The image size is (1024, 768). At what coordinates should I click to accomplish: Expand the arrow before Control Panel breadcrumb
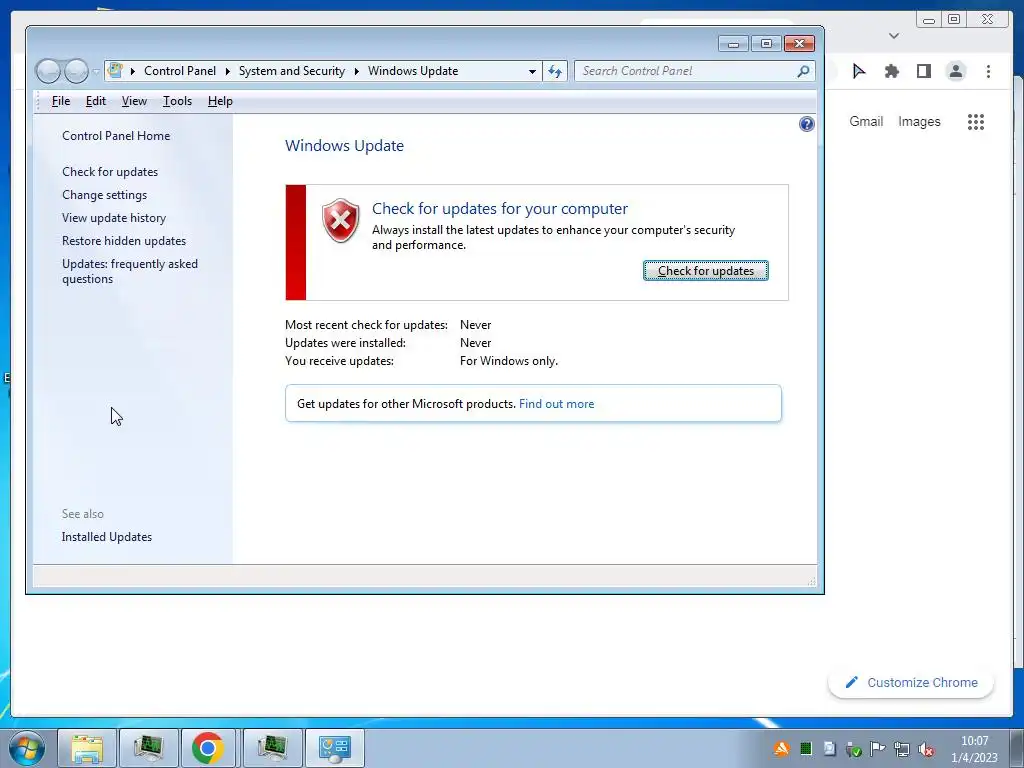(x=133, y=71)
